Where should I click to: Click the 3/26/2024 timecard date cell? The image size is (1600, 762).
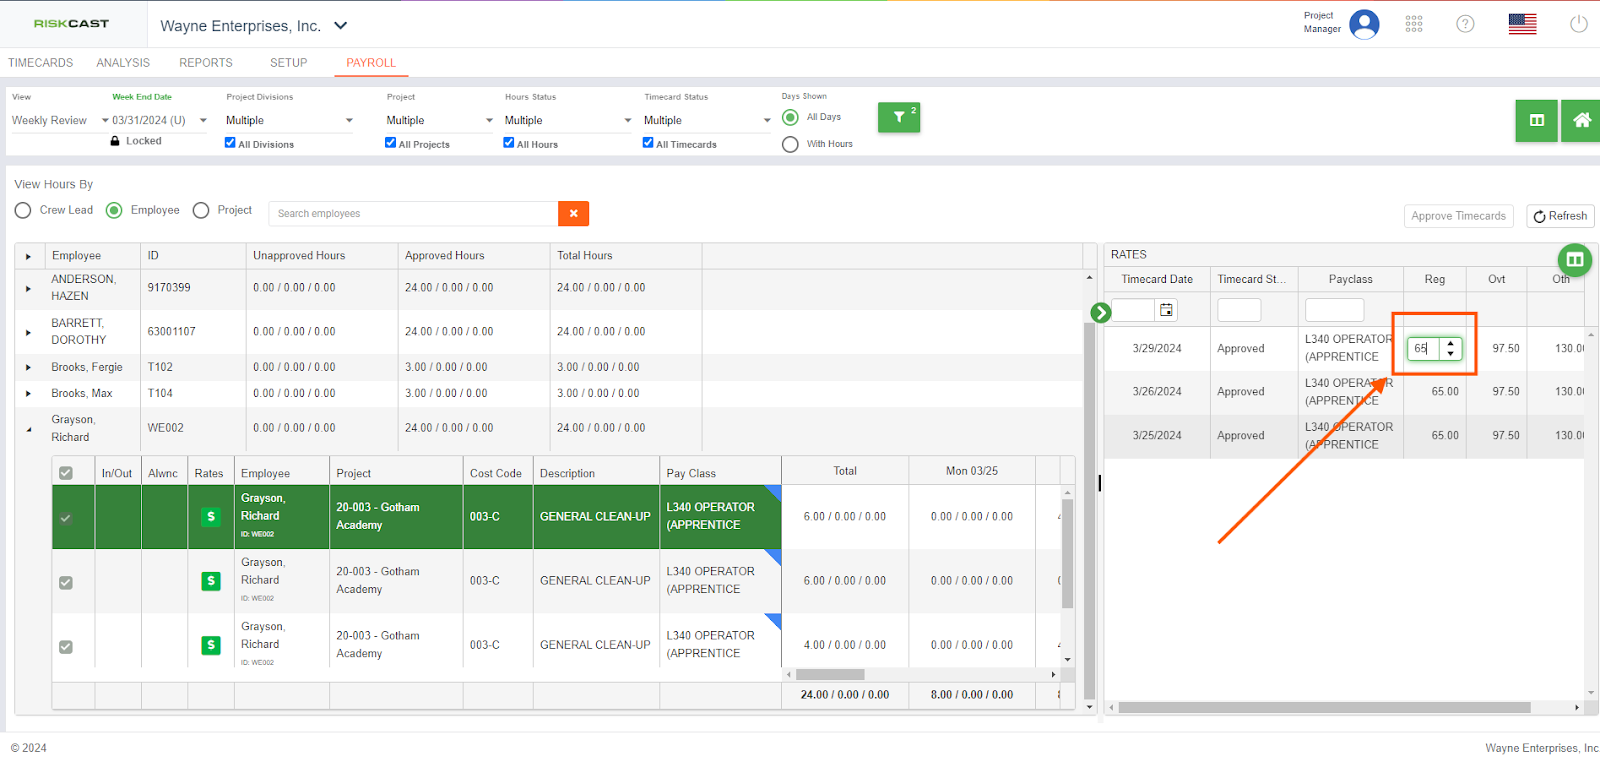coord(1157,392)
